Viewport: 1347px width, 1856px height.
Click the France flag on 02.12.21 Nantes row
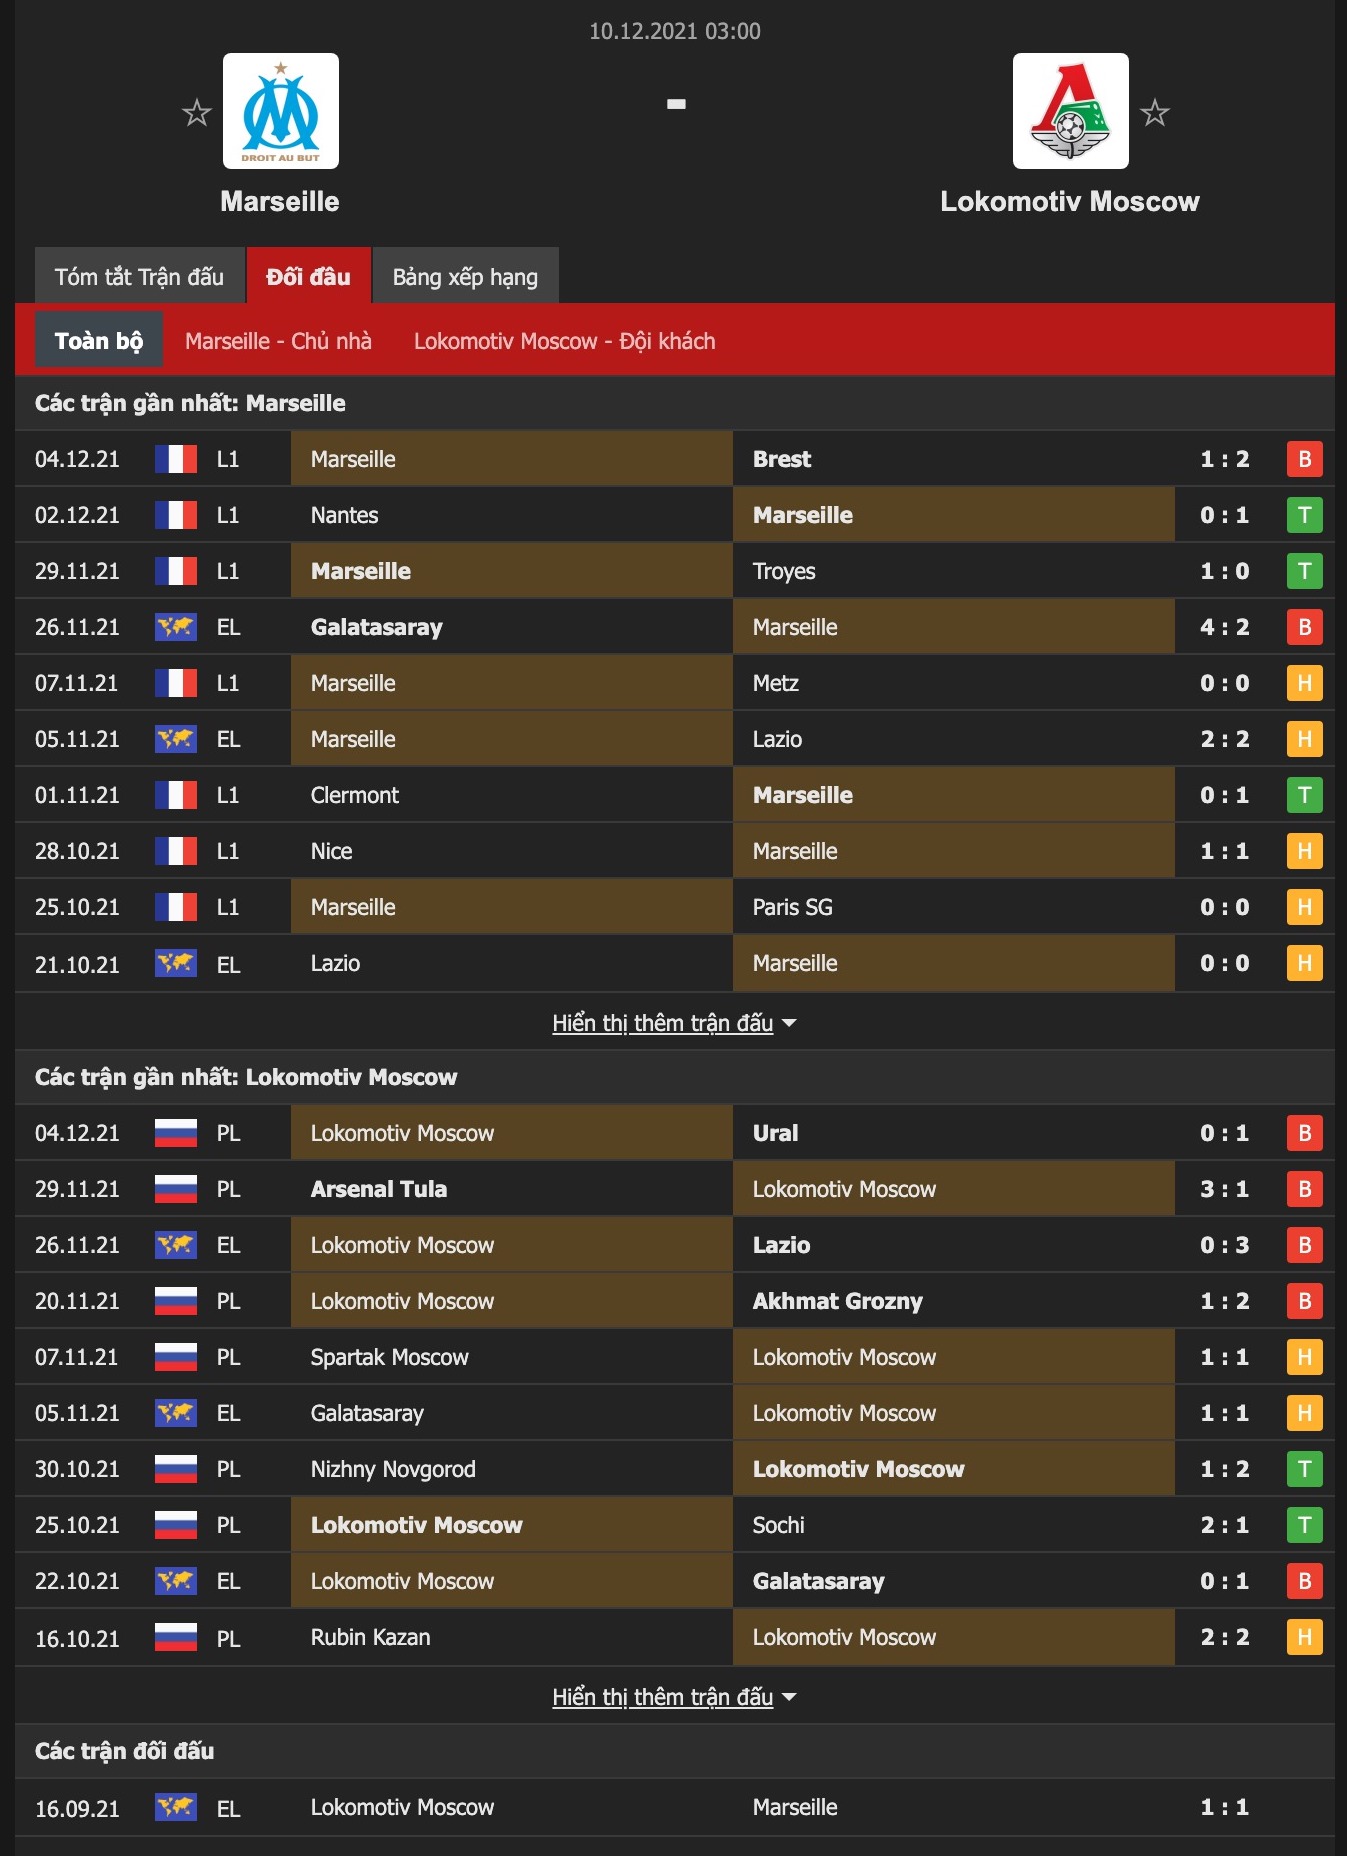(x=176, y=515)
